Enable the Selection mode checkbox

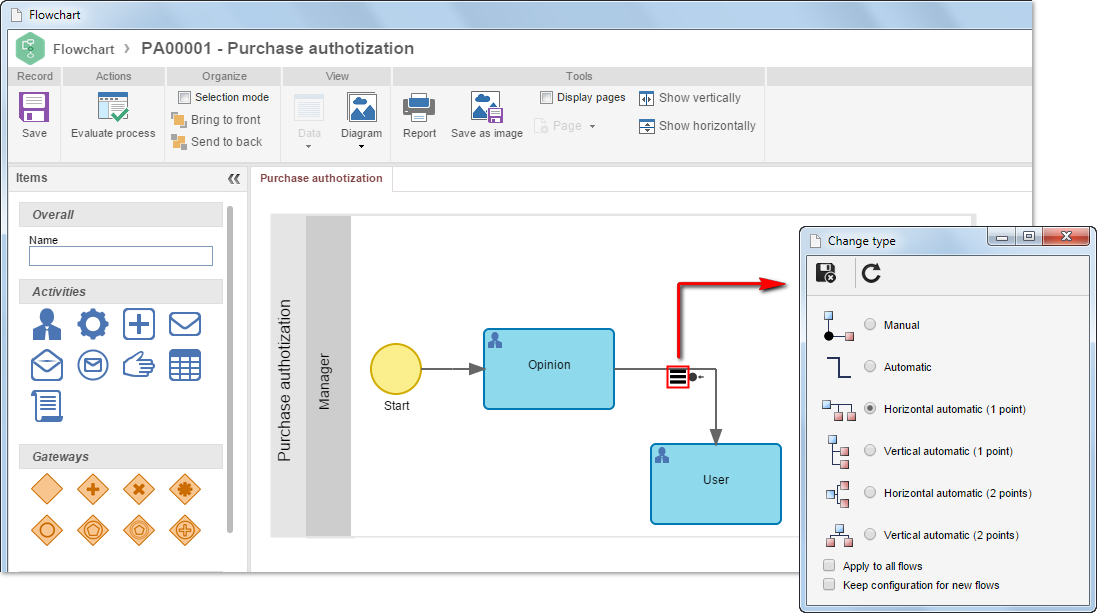(x=184, y=97)
